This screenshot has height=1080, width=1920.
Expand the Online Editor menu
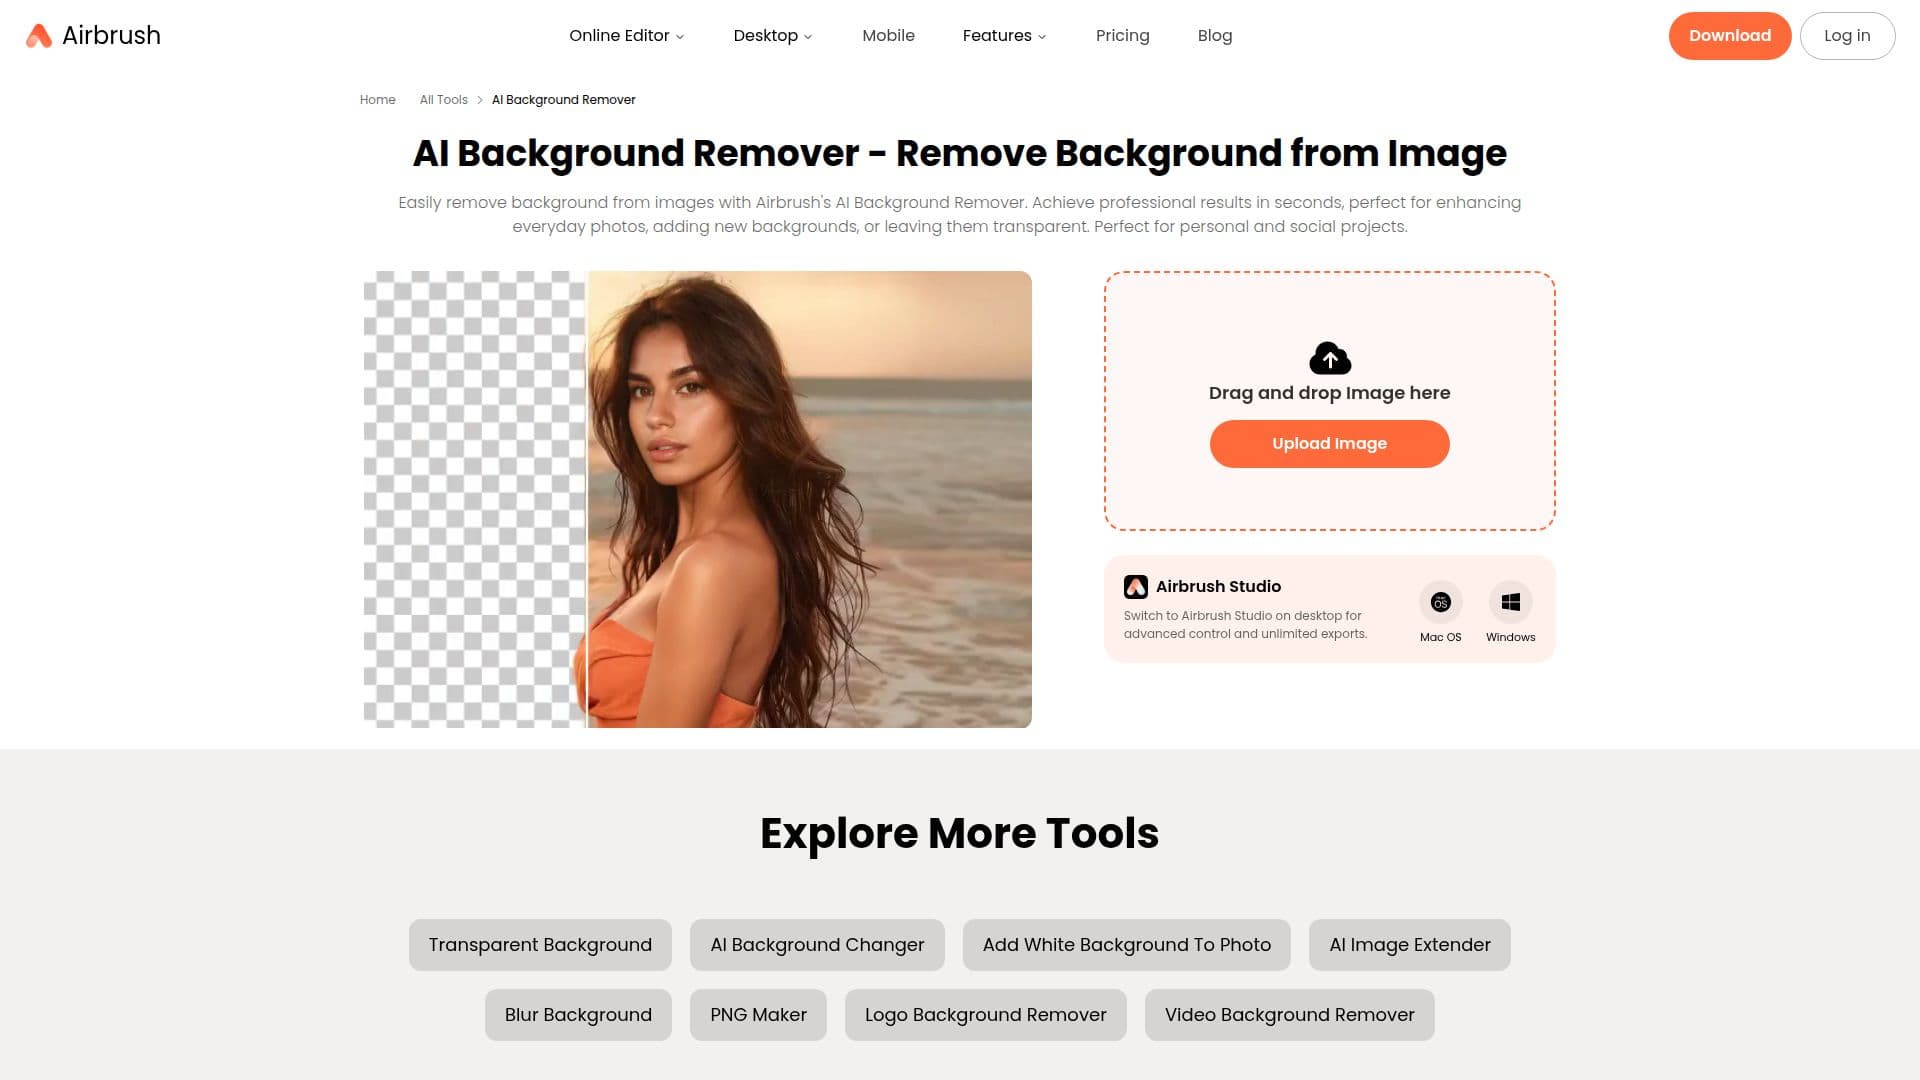(x=627, y=36)
